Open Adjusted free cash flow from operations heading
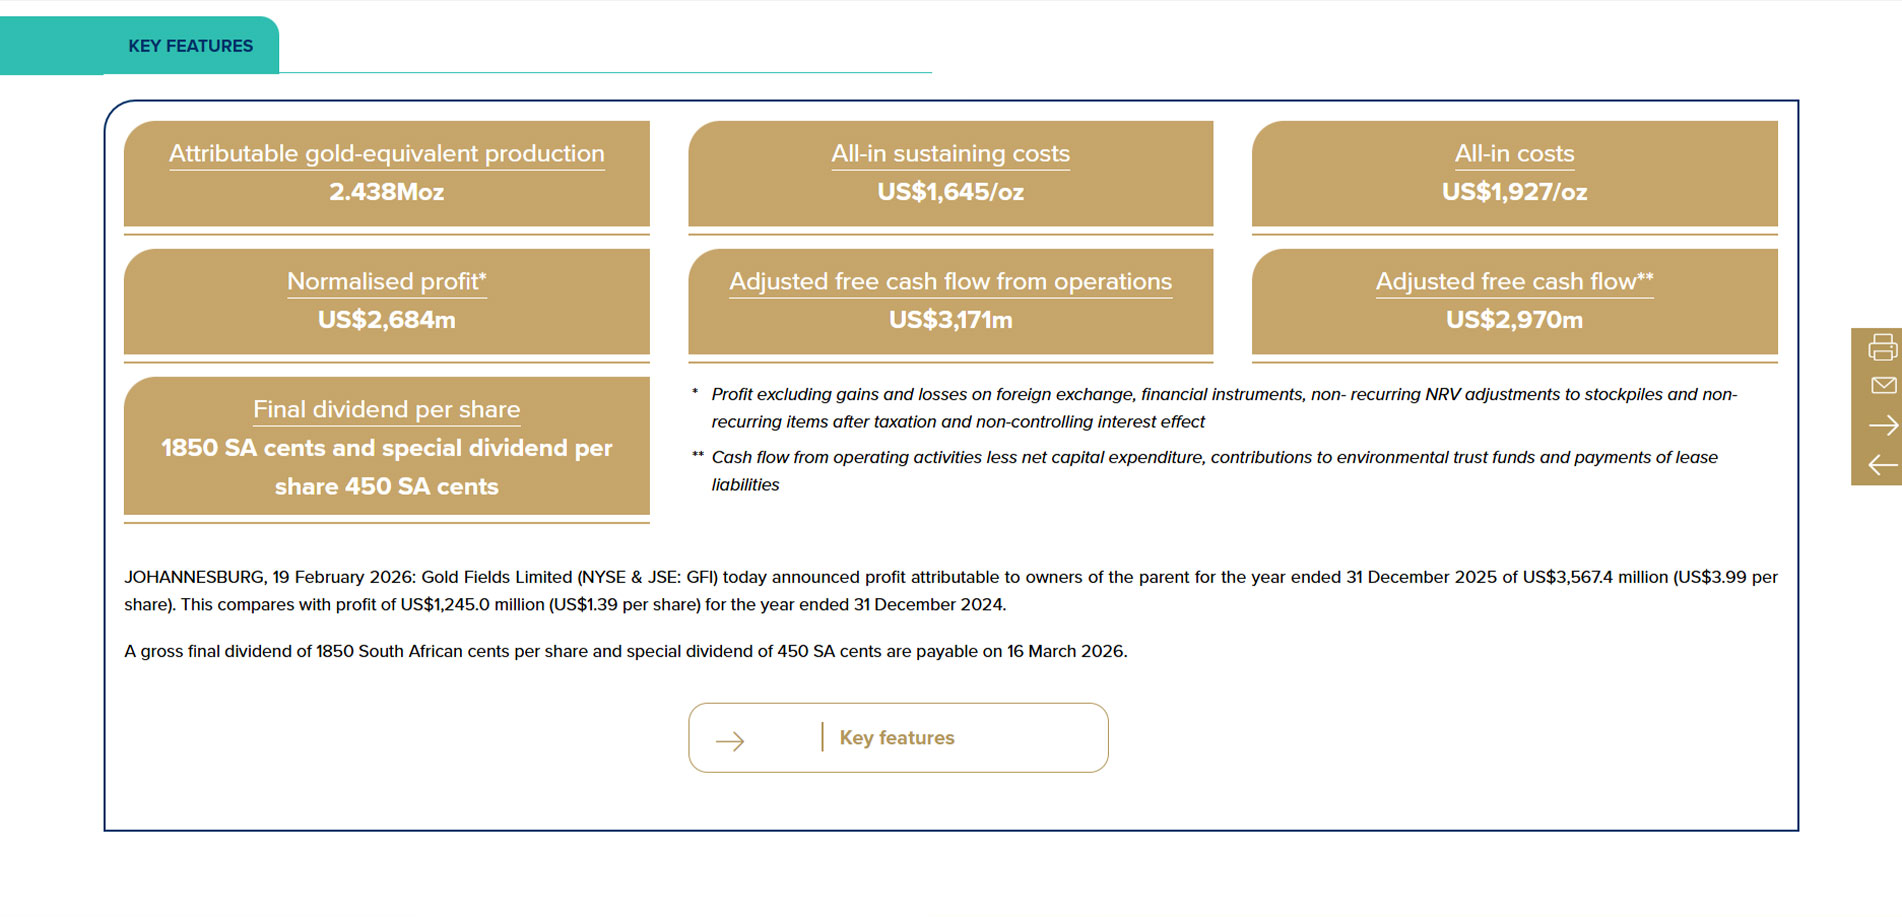 950,282
